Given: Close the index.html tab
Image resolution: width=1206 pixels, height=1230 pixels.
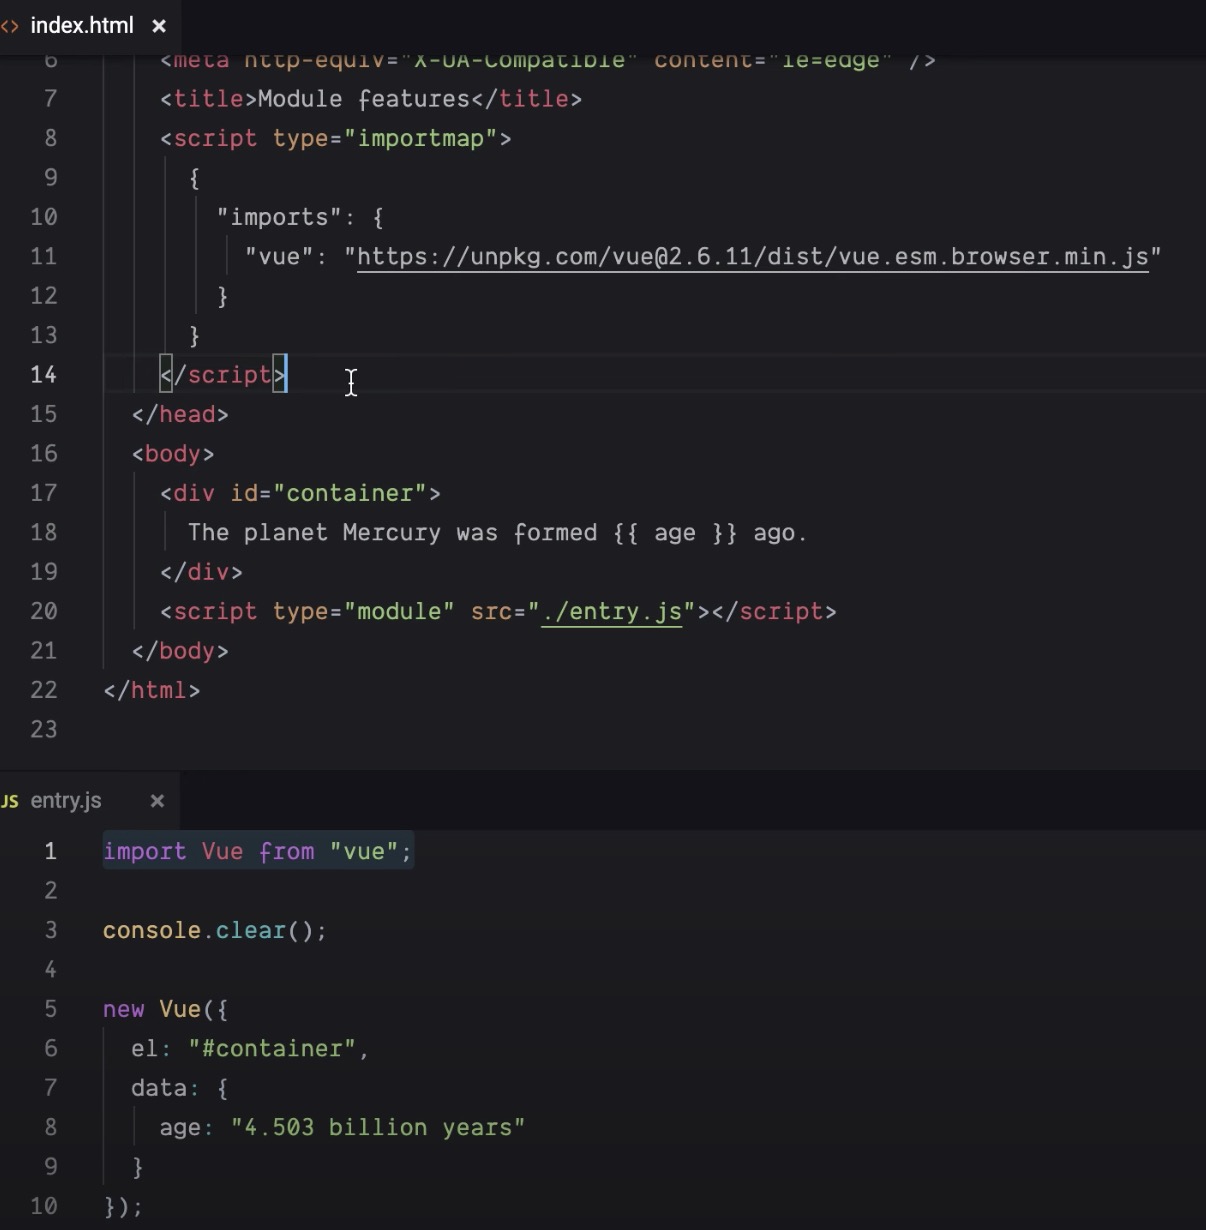Looking at the screenshot, I should [x=159, y=26].
